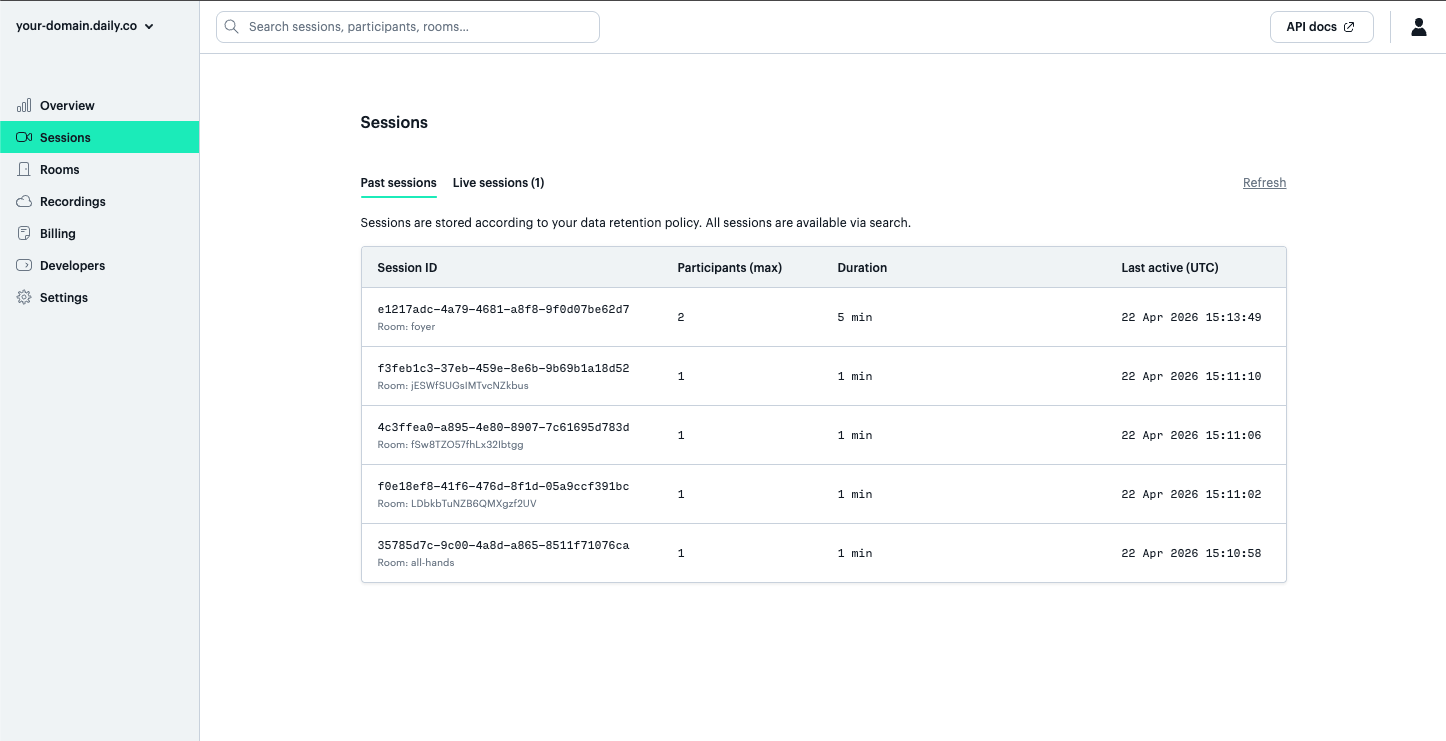
Task: Open the Developers sidebar item
Action: point(100,265)
